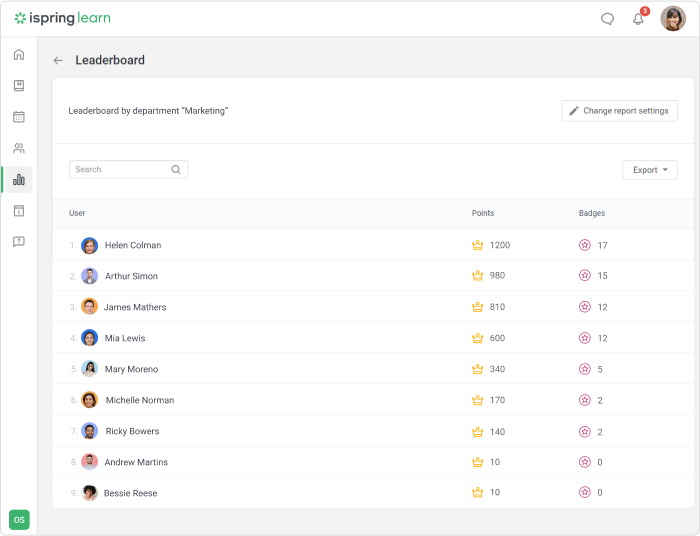Click the crown icon next to 340 points
Viewport: 700px width, 536px height.
[x=477, y=369]
